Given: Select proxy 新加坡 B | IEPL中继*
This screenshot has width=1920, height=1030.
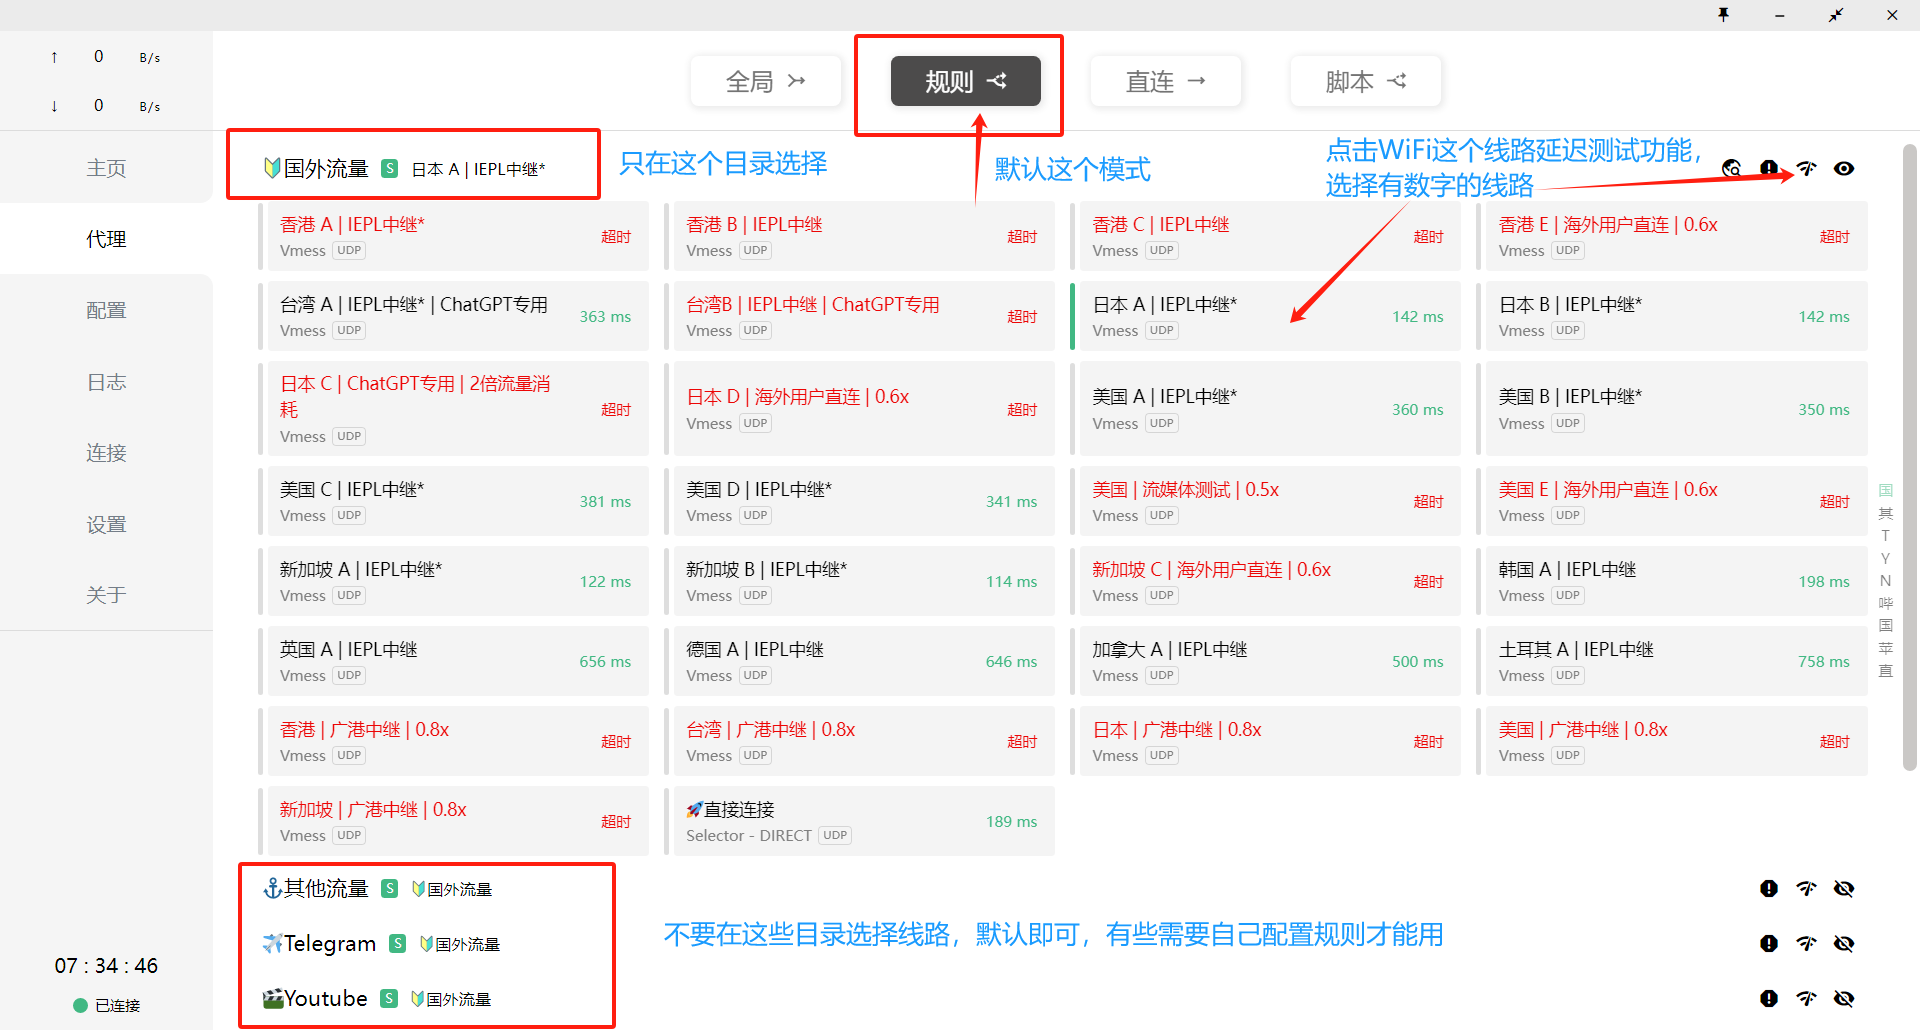Looking at the screenshot, I should coord(862,581).
